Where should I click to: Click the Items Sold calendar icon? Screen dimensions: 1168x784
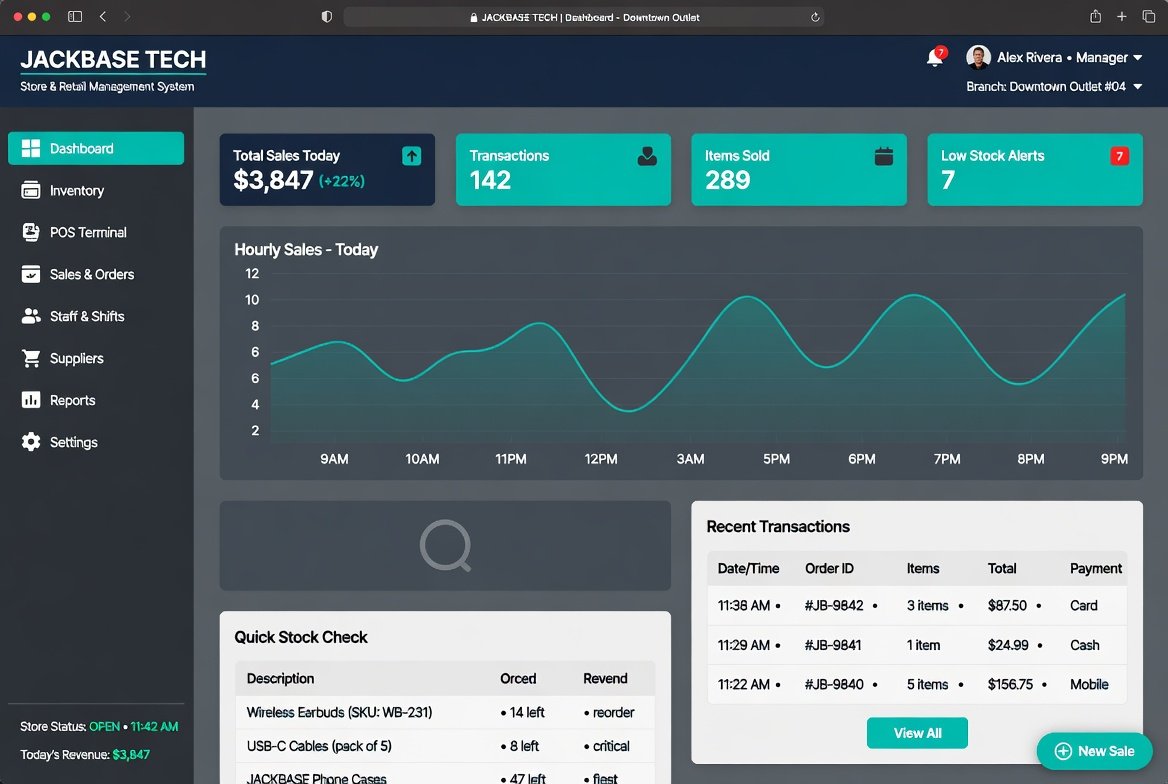click(x=883, y=156)
